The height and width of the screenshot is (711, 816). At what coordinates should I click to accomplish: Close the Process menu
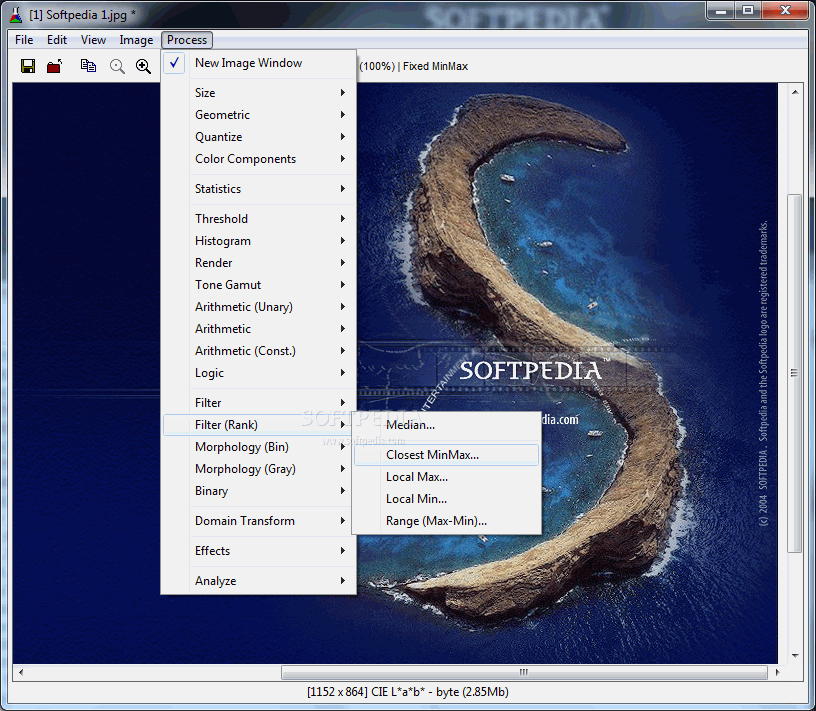coord(187,40)
